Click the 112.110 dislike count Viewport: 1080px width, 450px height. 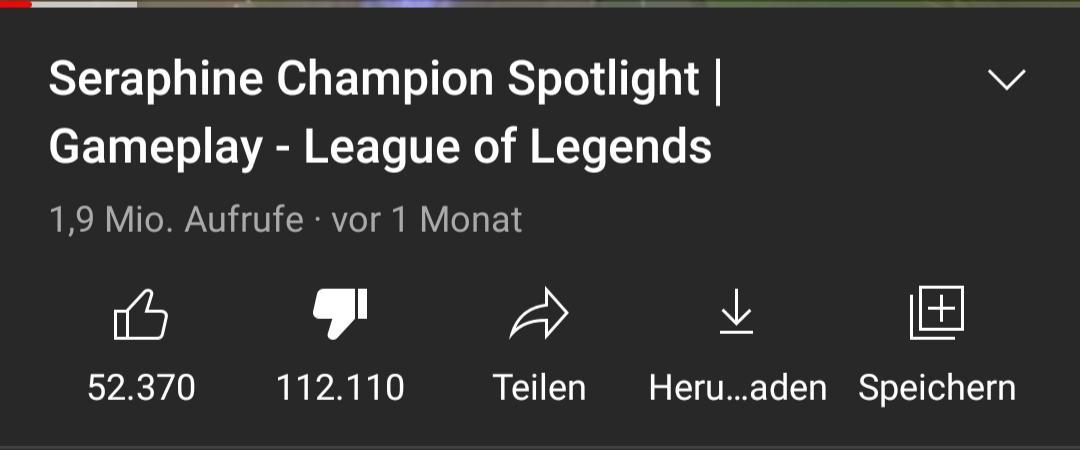[x=340, y=388]
